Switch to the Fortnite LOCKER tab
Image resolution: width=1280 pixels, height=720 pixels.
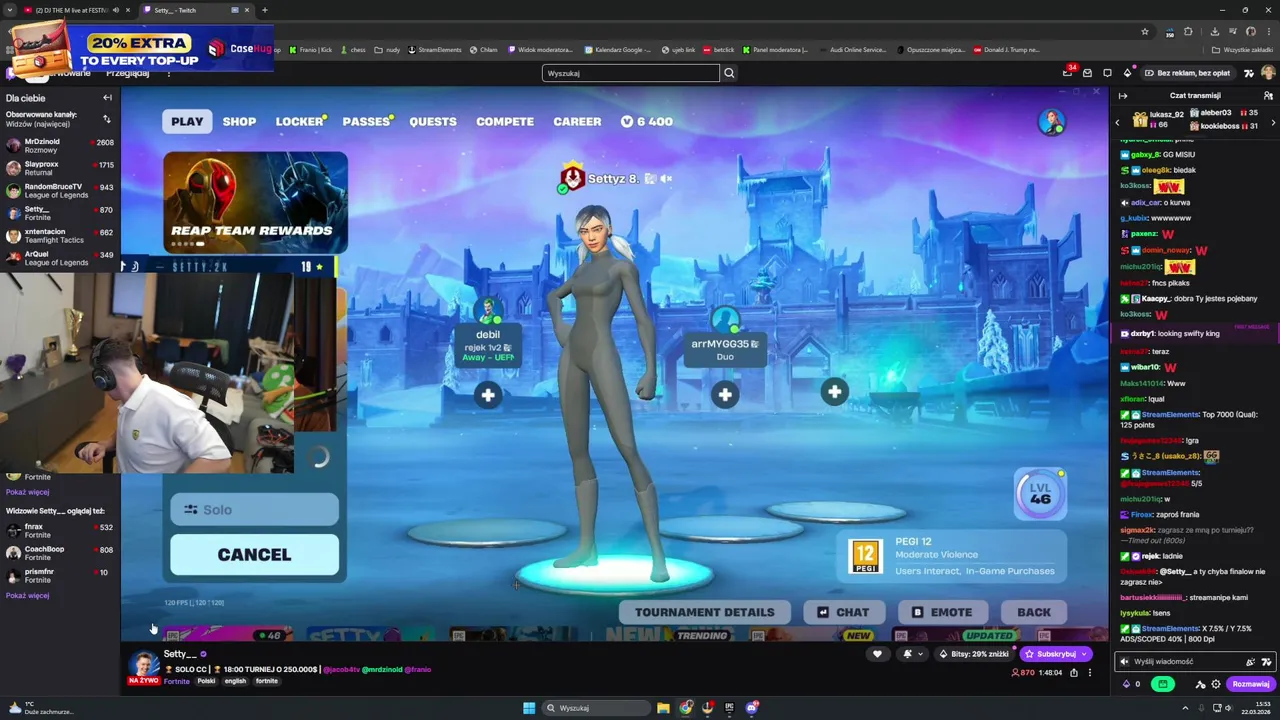tap(300, 121)
